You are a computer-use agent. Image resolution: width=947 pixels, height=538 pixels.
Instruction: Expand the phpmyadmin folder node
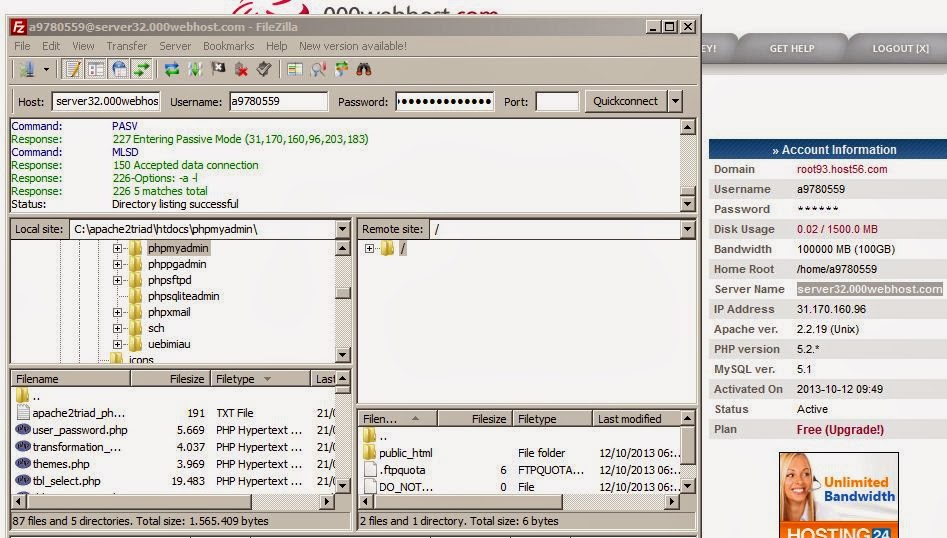(x=118, y=248)
